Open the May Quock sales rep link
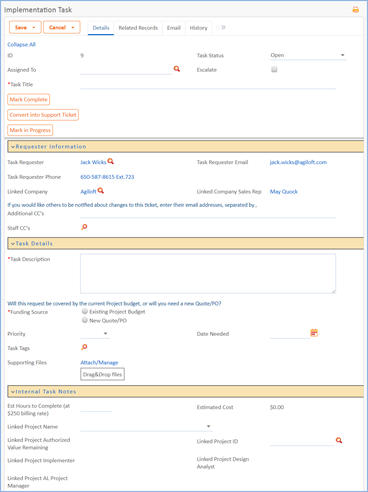Image resolution: width=368 pixels, height=492 pixels. pyautogui.click(x=284, y=192)
